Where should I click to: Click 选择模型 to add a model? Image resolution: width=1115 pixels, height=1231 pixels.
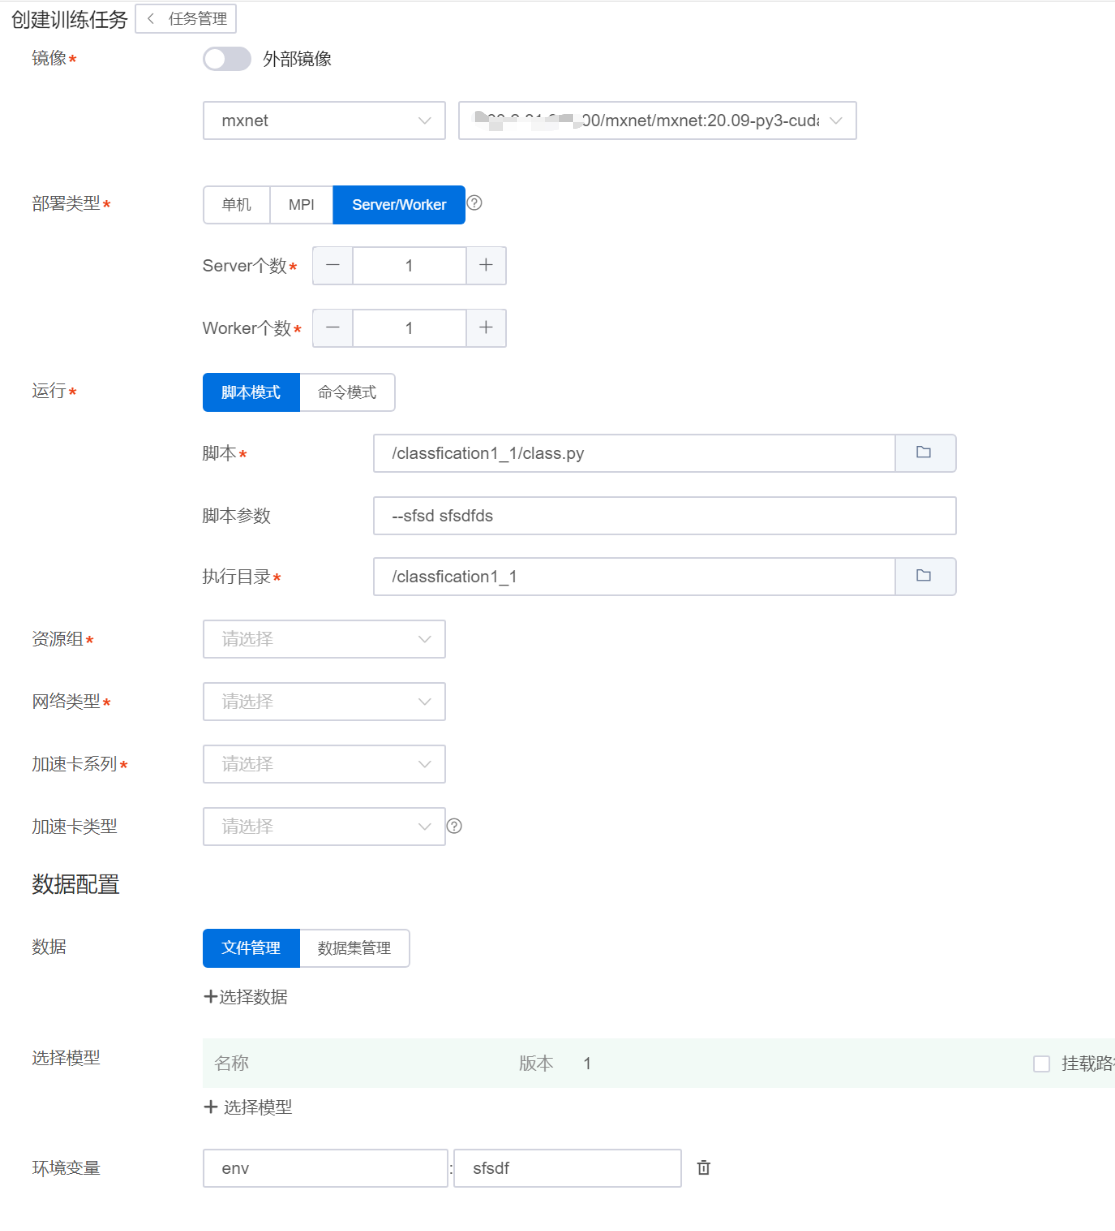click(x=248, y=1107)
